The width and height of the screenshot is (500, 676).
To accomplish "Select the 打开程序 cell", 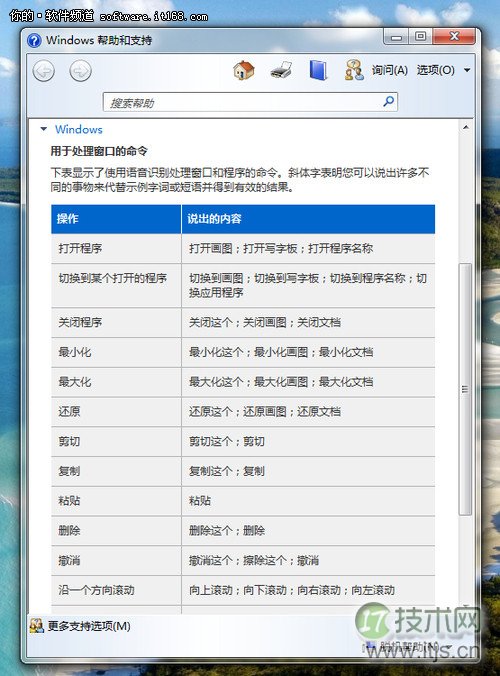I will pyautogui.click(x=116, y=249).
